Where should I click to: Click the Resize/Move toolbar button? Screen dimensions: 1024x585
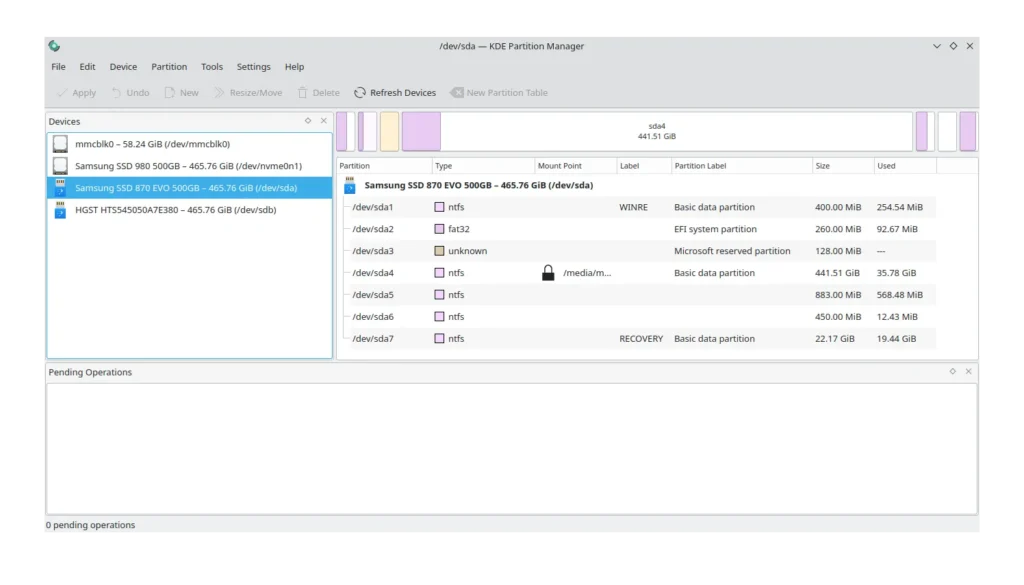tap(247, 93)
